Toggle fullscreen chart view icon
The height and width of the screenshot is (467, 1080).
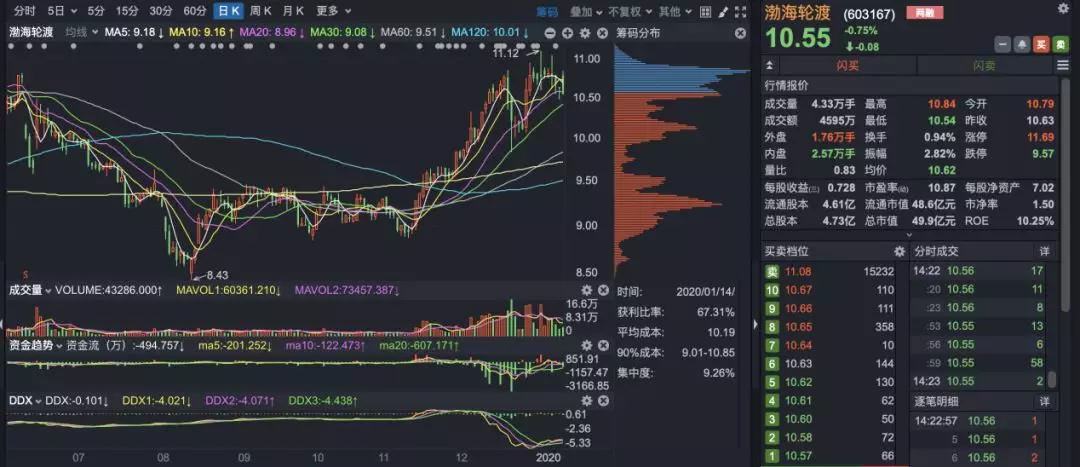click(x=738, y=11)
